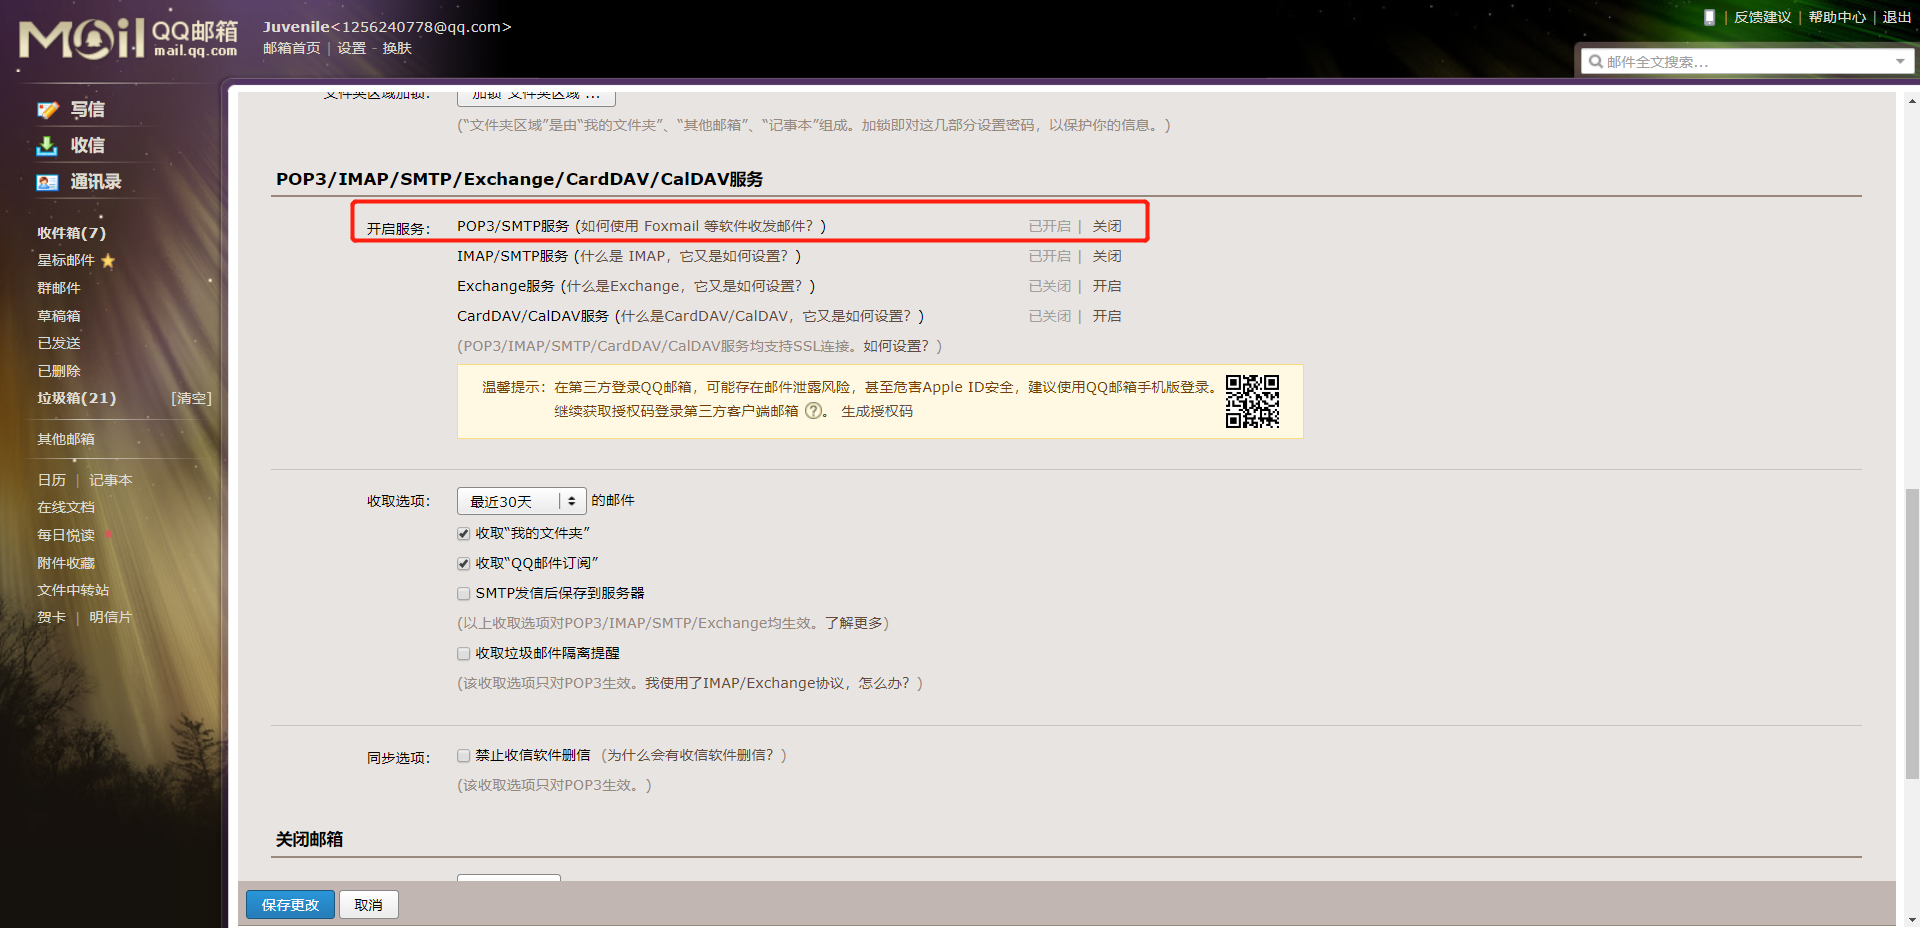Open the mobile phone icon near 反馈建议

[x=1709, y=17]
